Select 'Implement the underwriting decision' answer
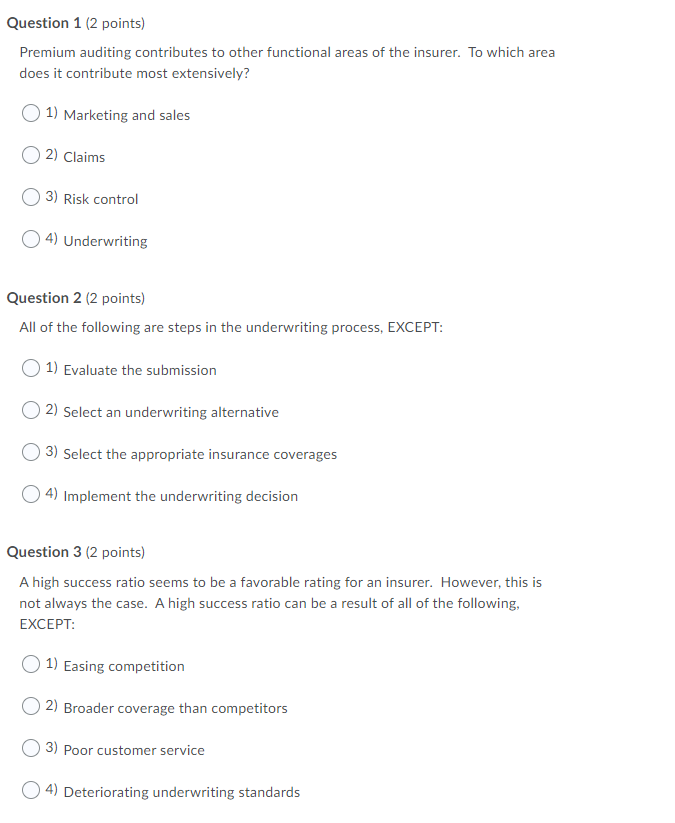 pos(31,494)
